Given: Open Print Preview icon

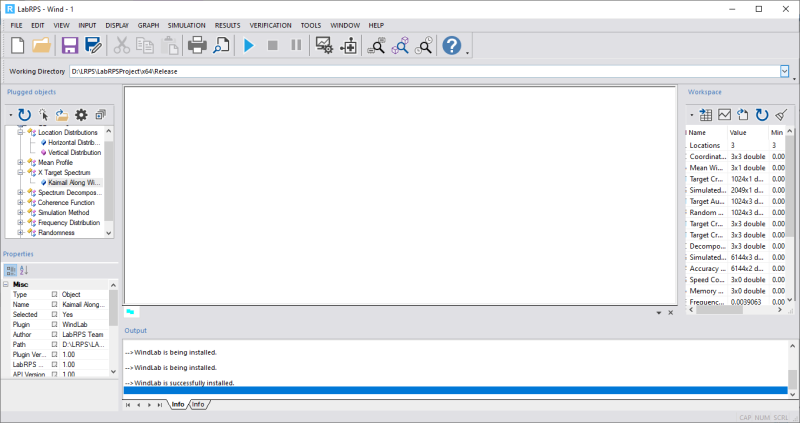Looking at the screenshot, I should (221, 45).
